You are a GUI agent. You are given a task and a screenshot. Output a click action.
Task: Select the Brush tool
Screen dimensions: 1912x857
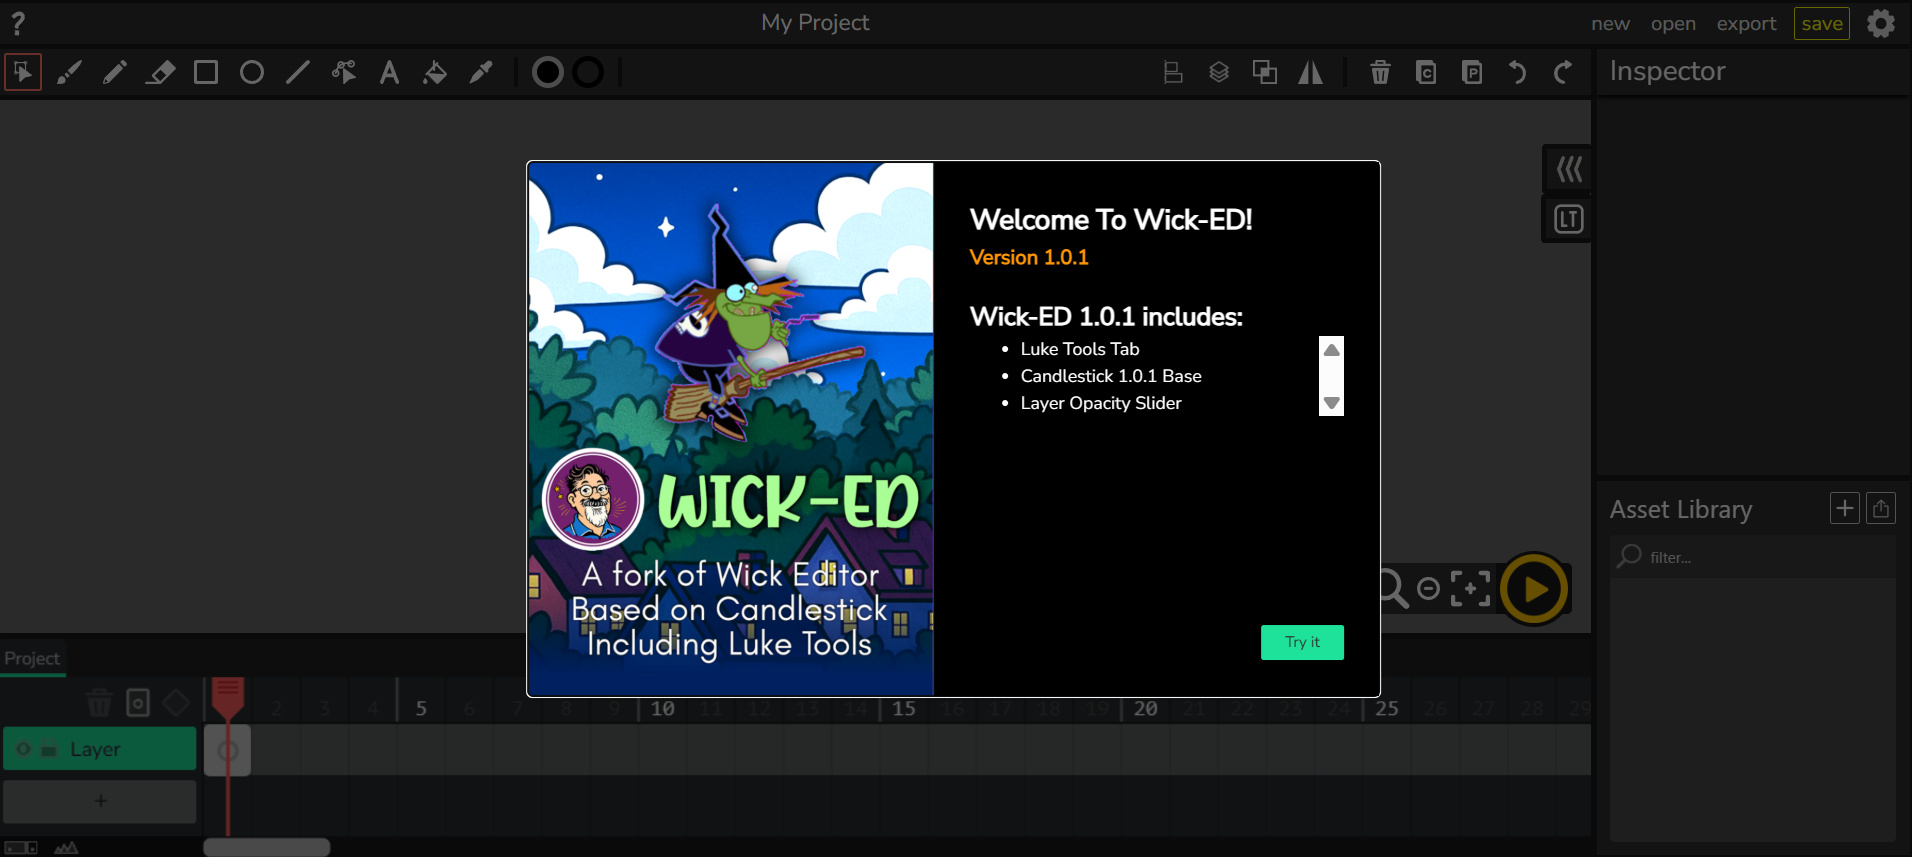pyautogui.click(x=69, y=72)
